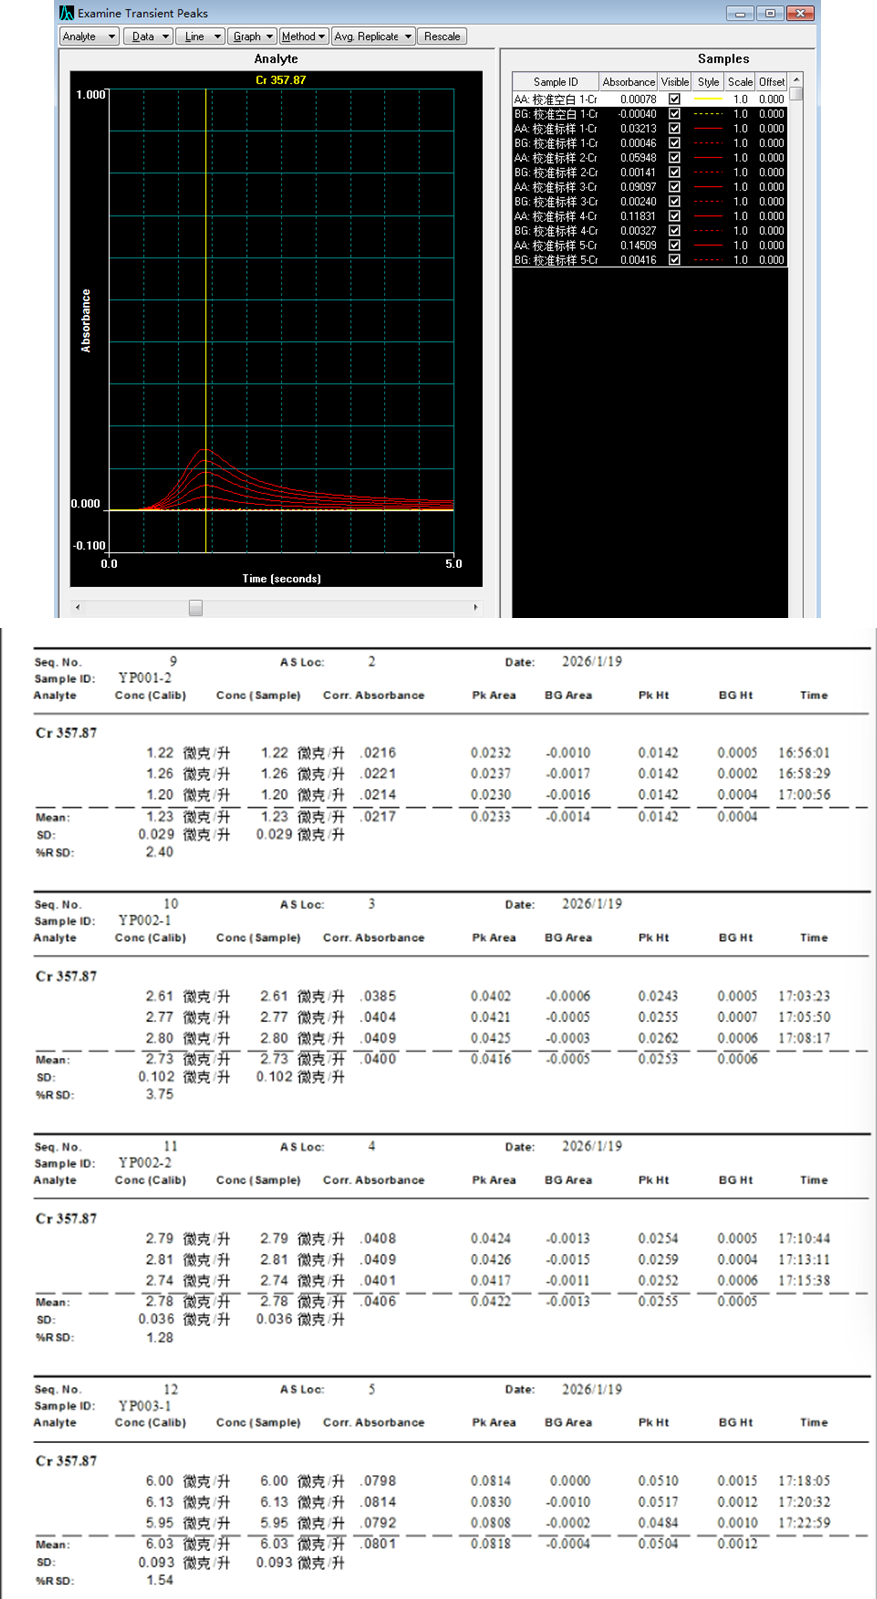Click the dashed line style of BG 校准空白 1-Cr
Screen dimensions: 877x1599
708,114
